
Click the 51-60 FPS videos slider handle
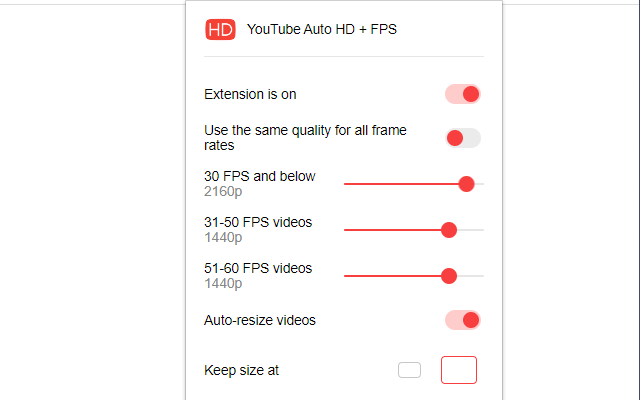[449, 276]
